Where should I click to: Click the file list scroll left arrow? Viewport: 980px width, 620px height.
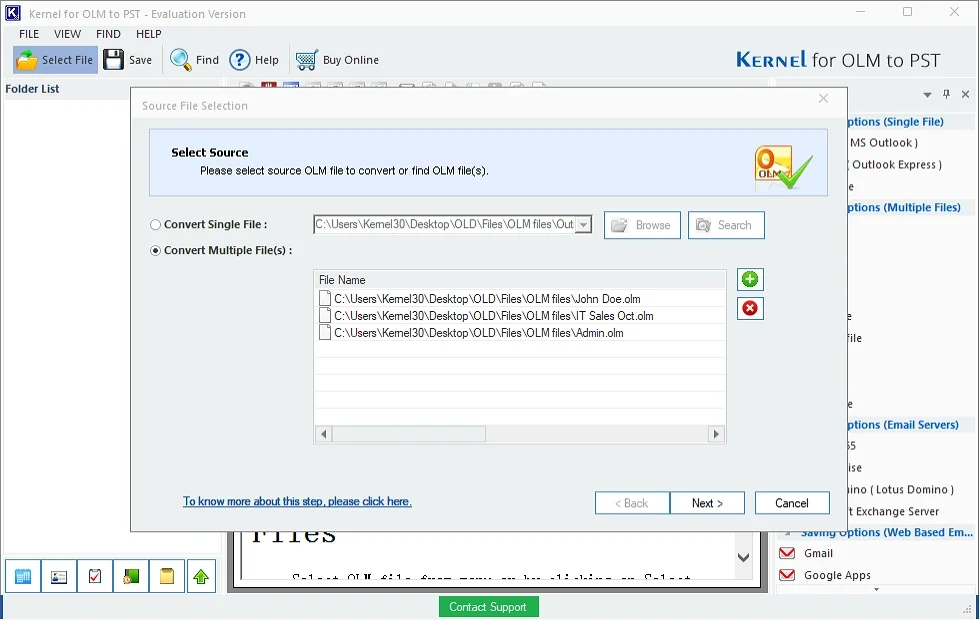[323, 434]
